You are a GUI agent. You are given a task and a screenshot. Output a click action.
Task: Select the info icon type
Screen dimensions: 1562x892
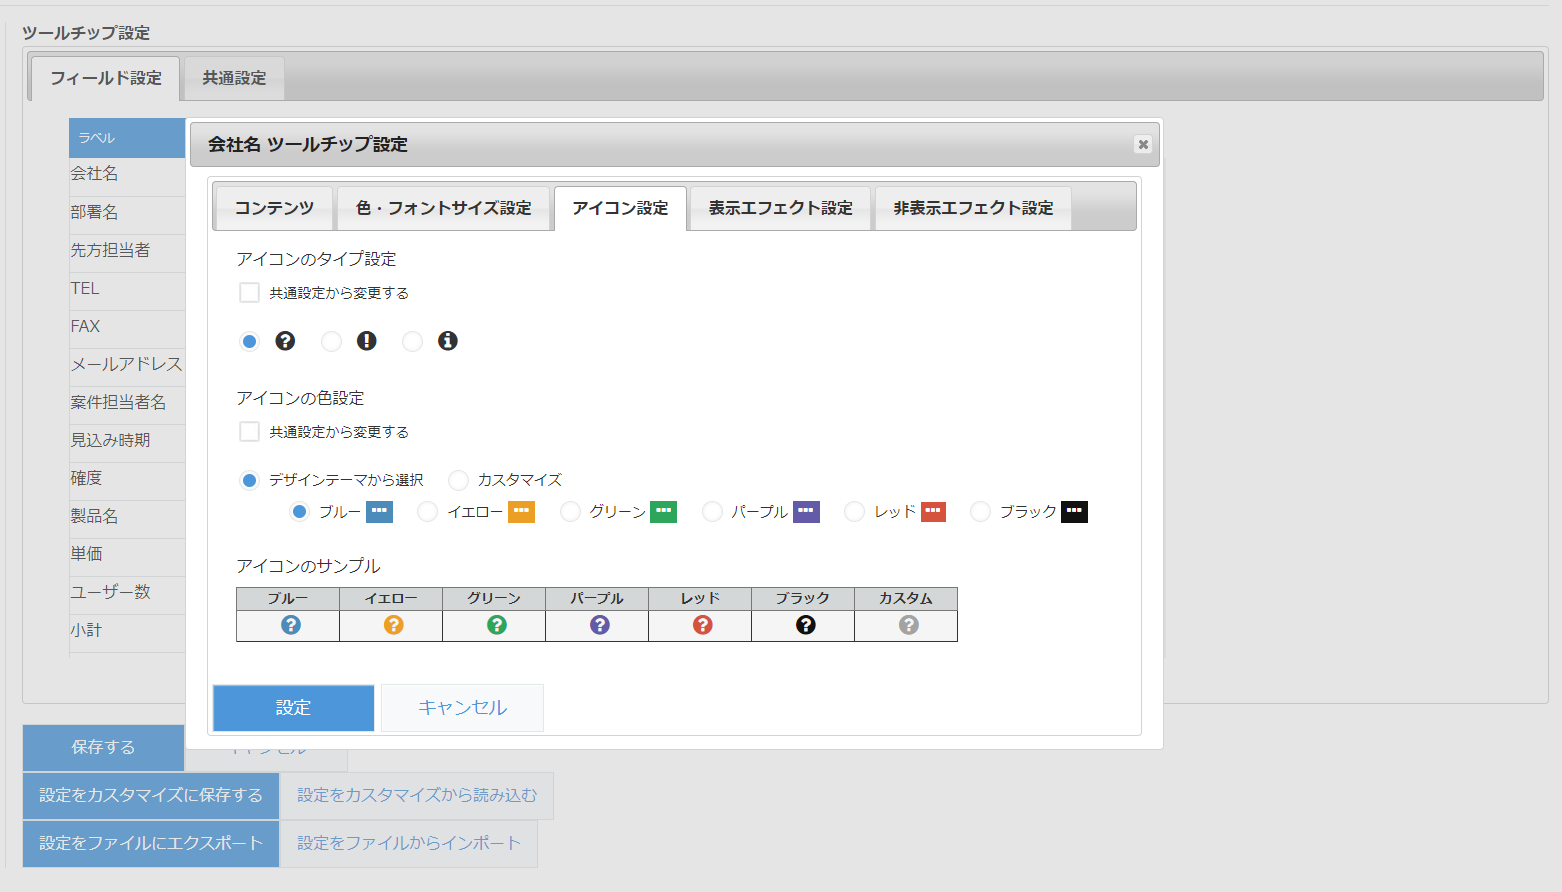412,341
